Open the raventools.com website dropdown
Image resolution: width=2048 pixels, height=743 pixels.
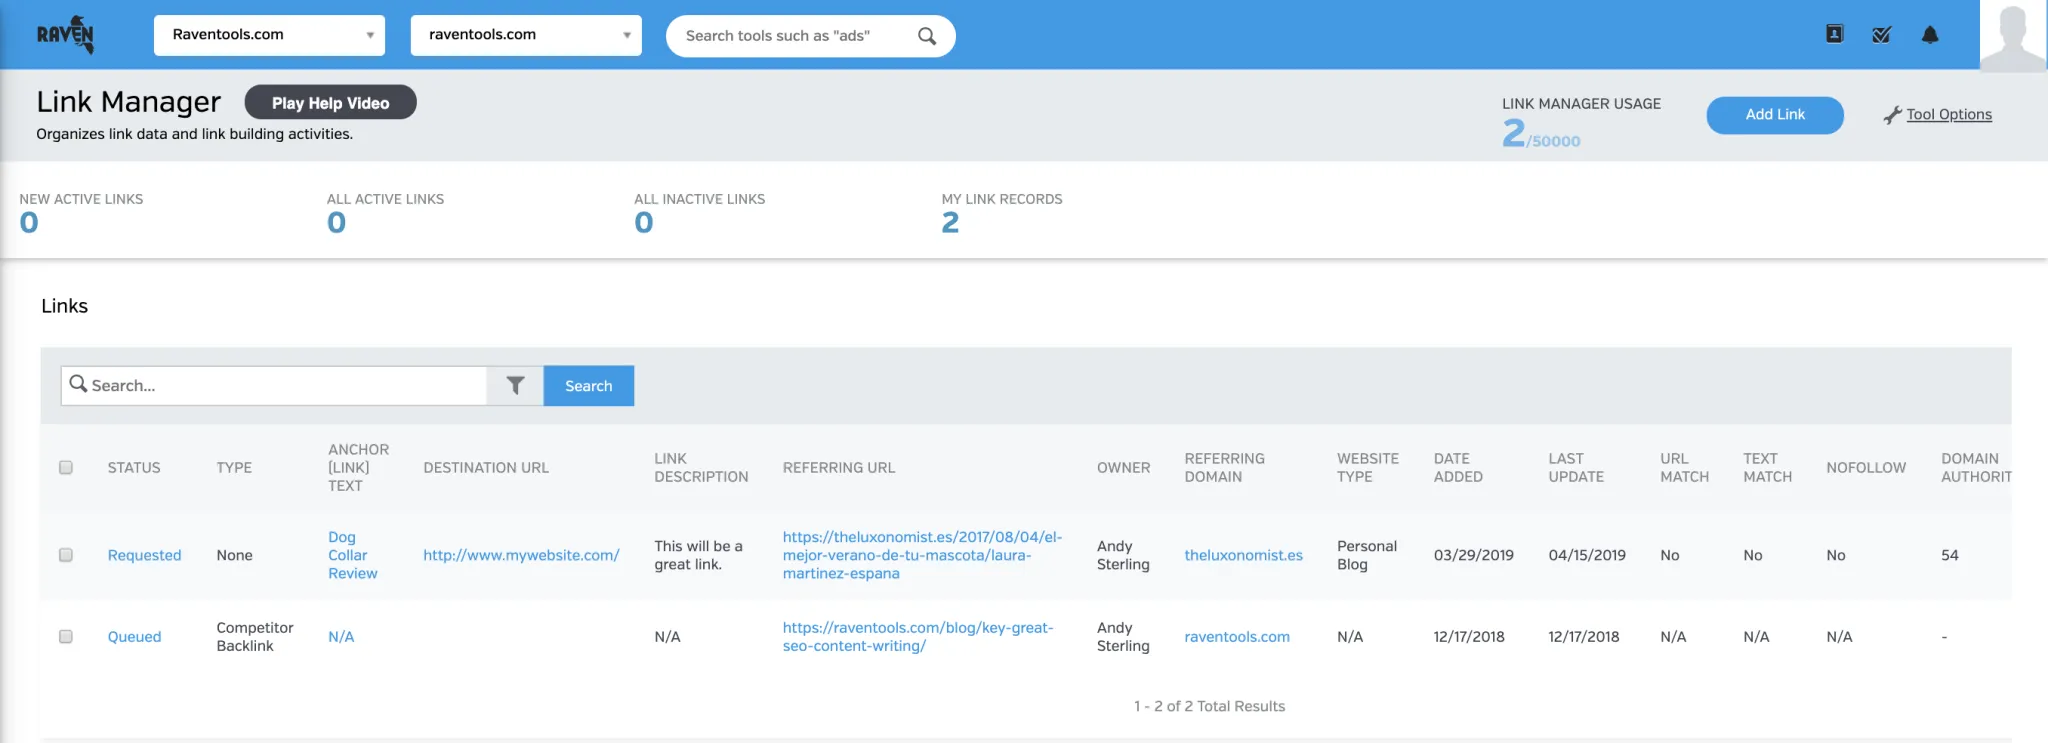coord(526,35)
